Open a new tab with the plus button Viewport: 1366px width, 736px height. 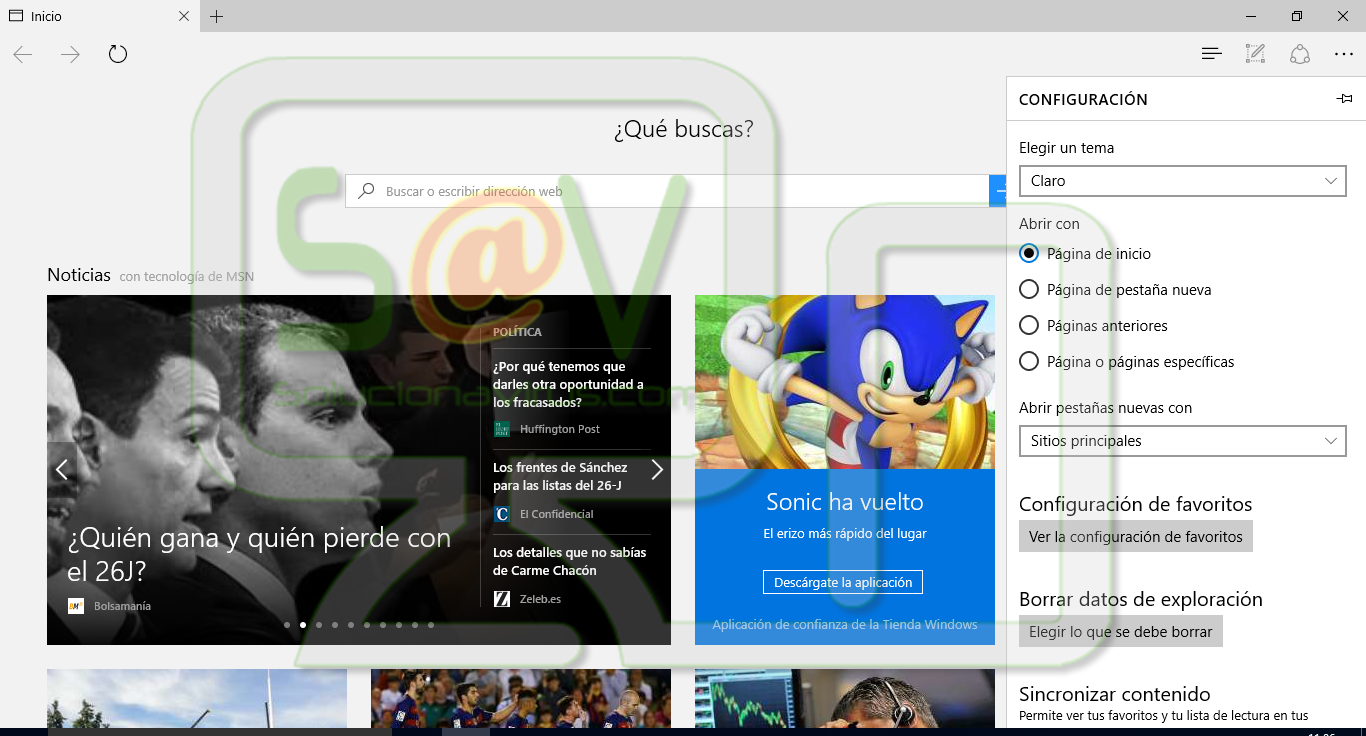[217, 16]
